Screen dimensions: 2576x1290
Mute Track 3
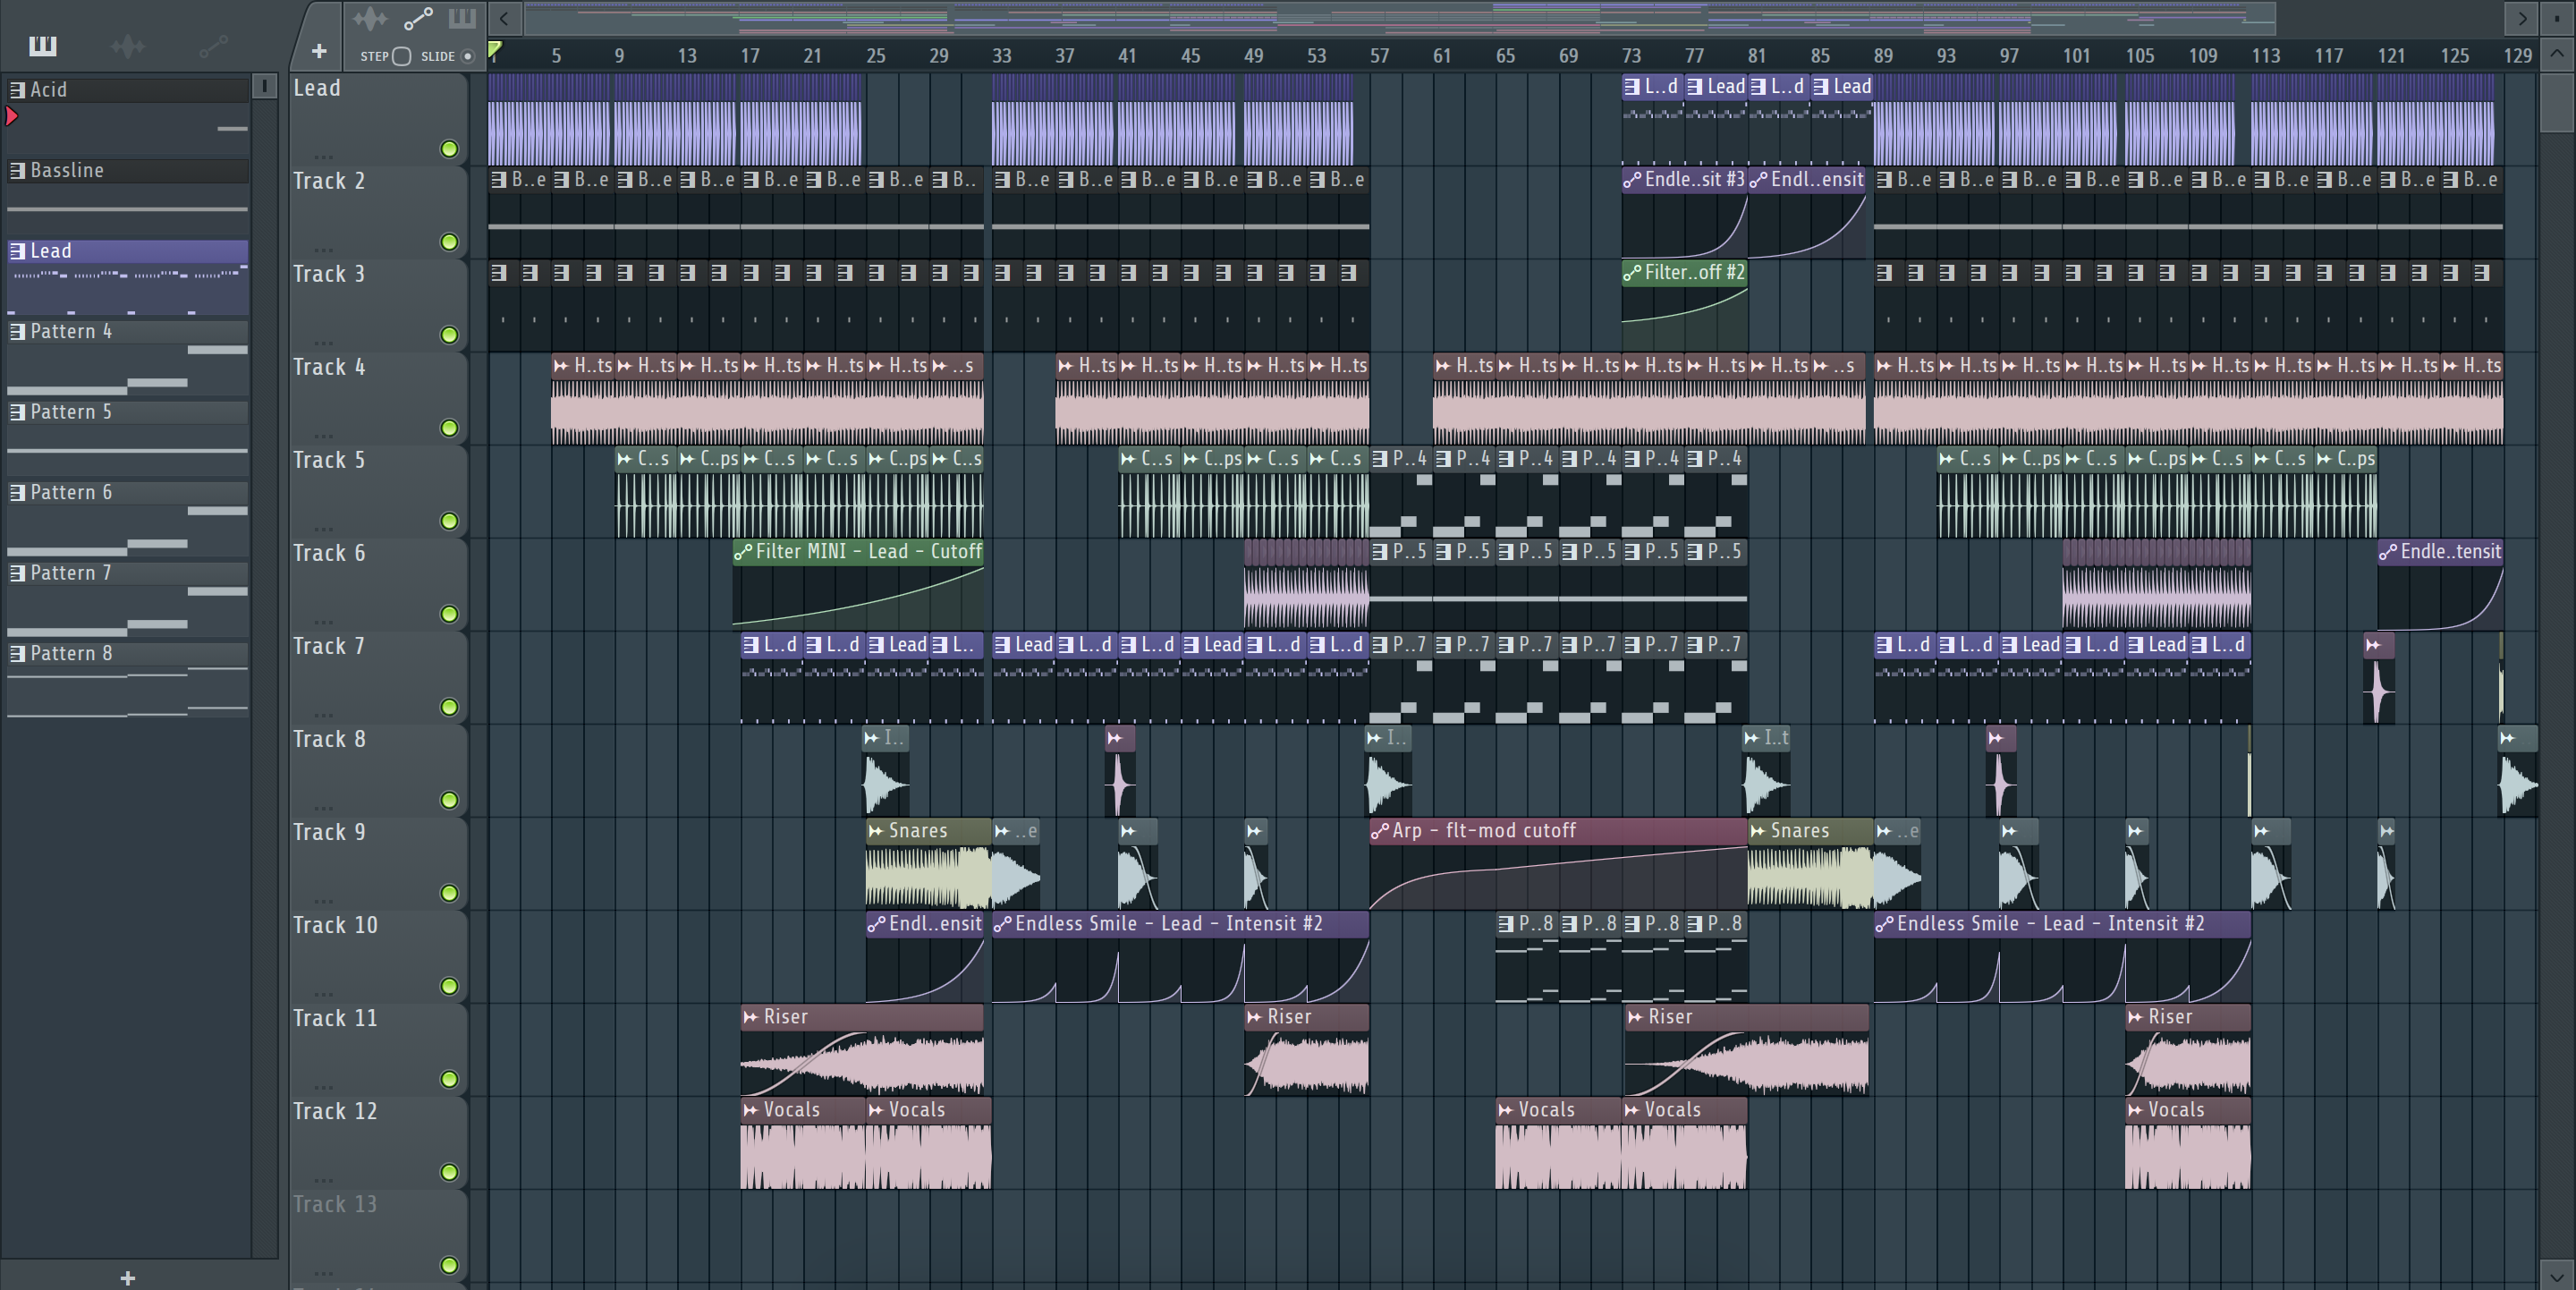[449, 335]
